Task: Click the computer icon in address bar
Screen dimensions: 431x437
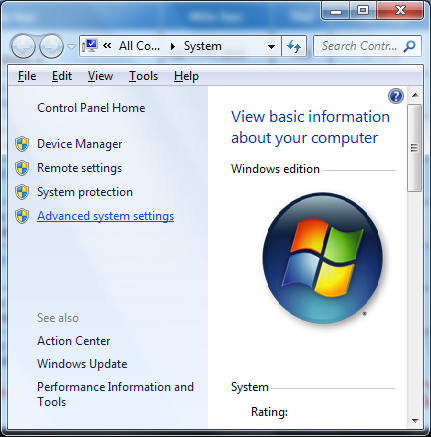Action: tap(90, 46)
